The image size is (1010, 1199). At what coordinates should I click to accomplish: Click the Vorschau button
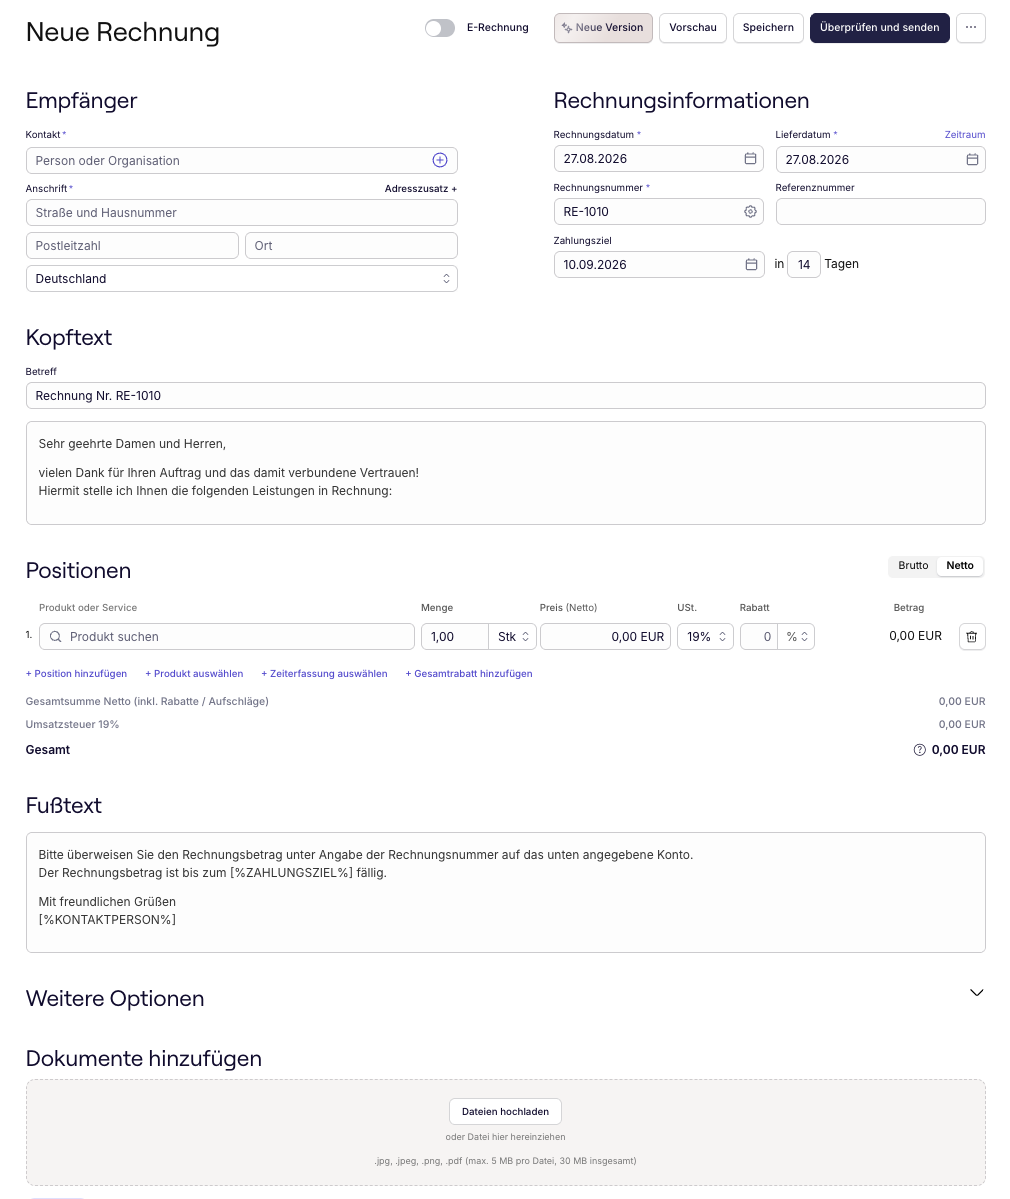(693, 28)
